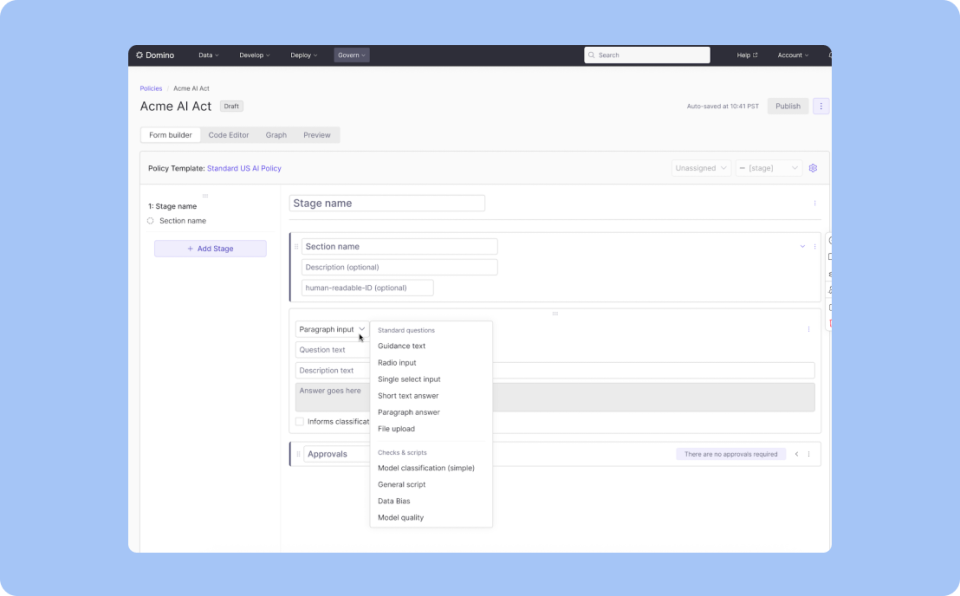Open the Develop menu in the navigation bar
Screen dimensions: 960x596
click(x=255, y=55)
